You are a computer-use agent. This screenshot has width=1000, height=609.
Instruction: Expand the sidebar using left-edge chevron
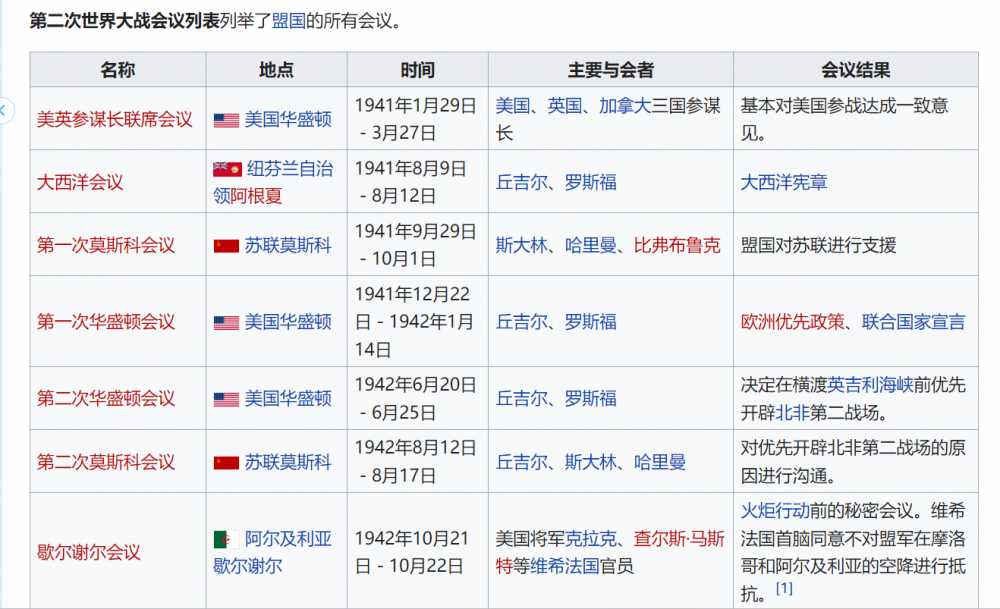(4, 110)
